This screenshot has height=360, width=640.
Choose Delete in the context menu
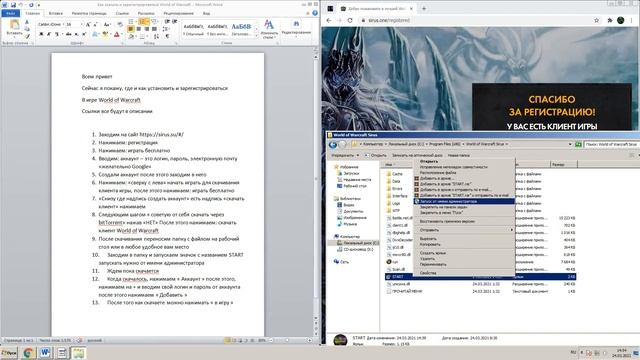pos(464,258)
